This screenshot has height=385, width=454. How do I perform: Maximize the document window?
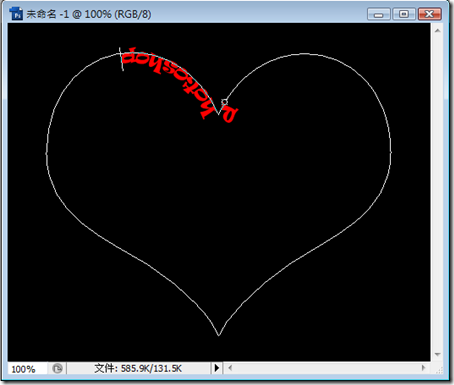coord(404,14)
